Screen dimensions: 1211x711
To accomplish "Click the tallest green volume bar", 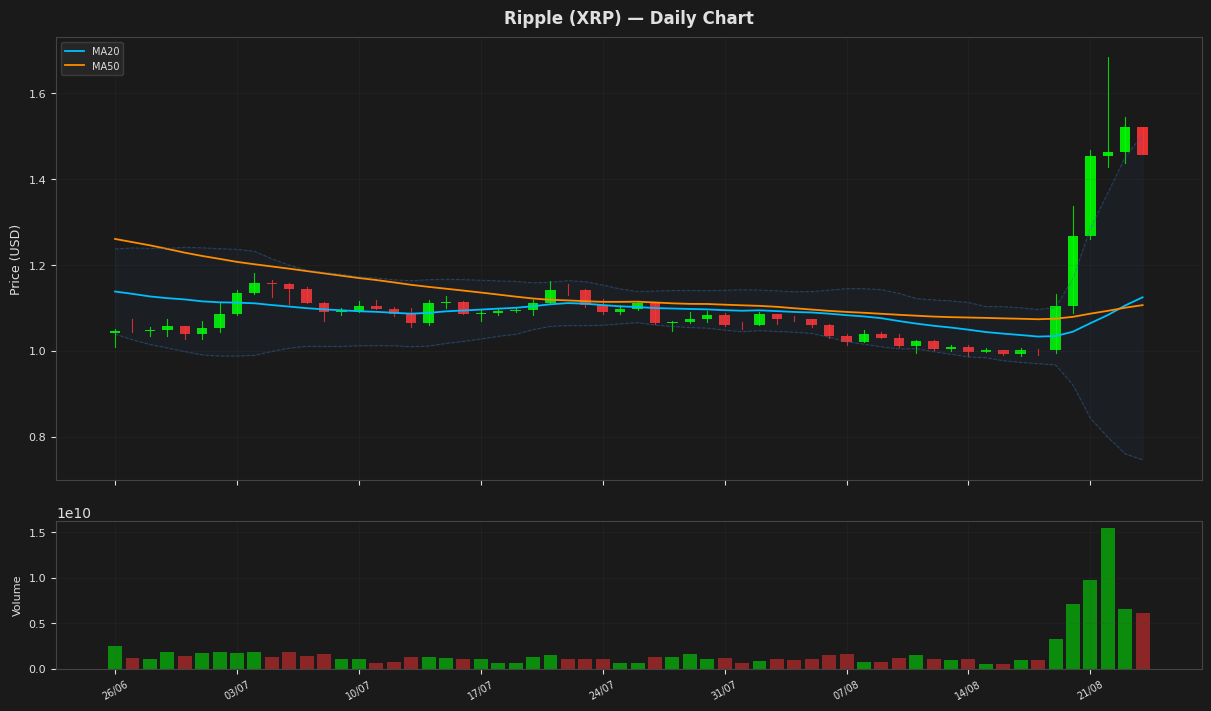I will (x=1108, y=599).
